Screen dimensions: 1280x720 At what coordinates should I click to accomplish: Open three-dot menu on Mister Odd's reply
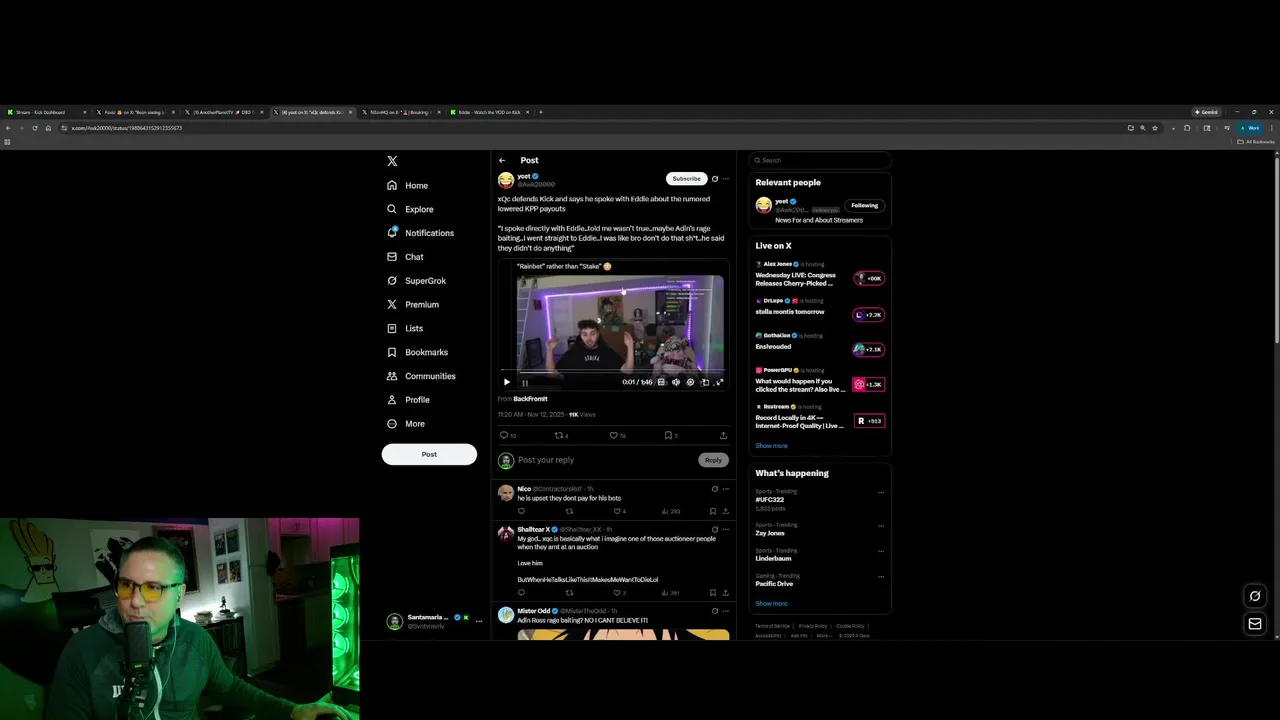726,611
